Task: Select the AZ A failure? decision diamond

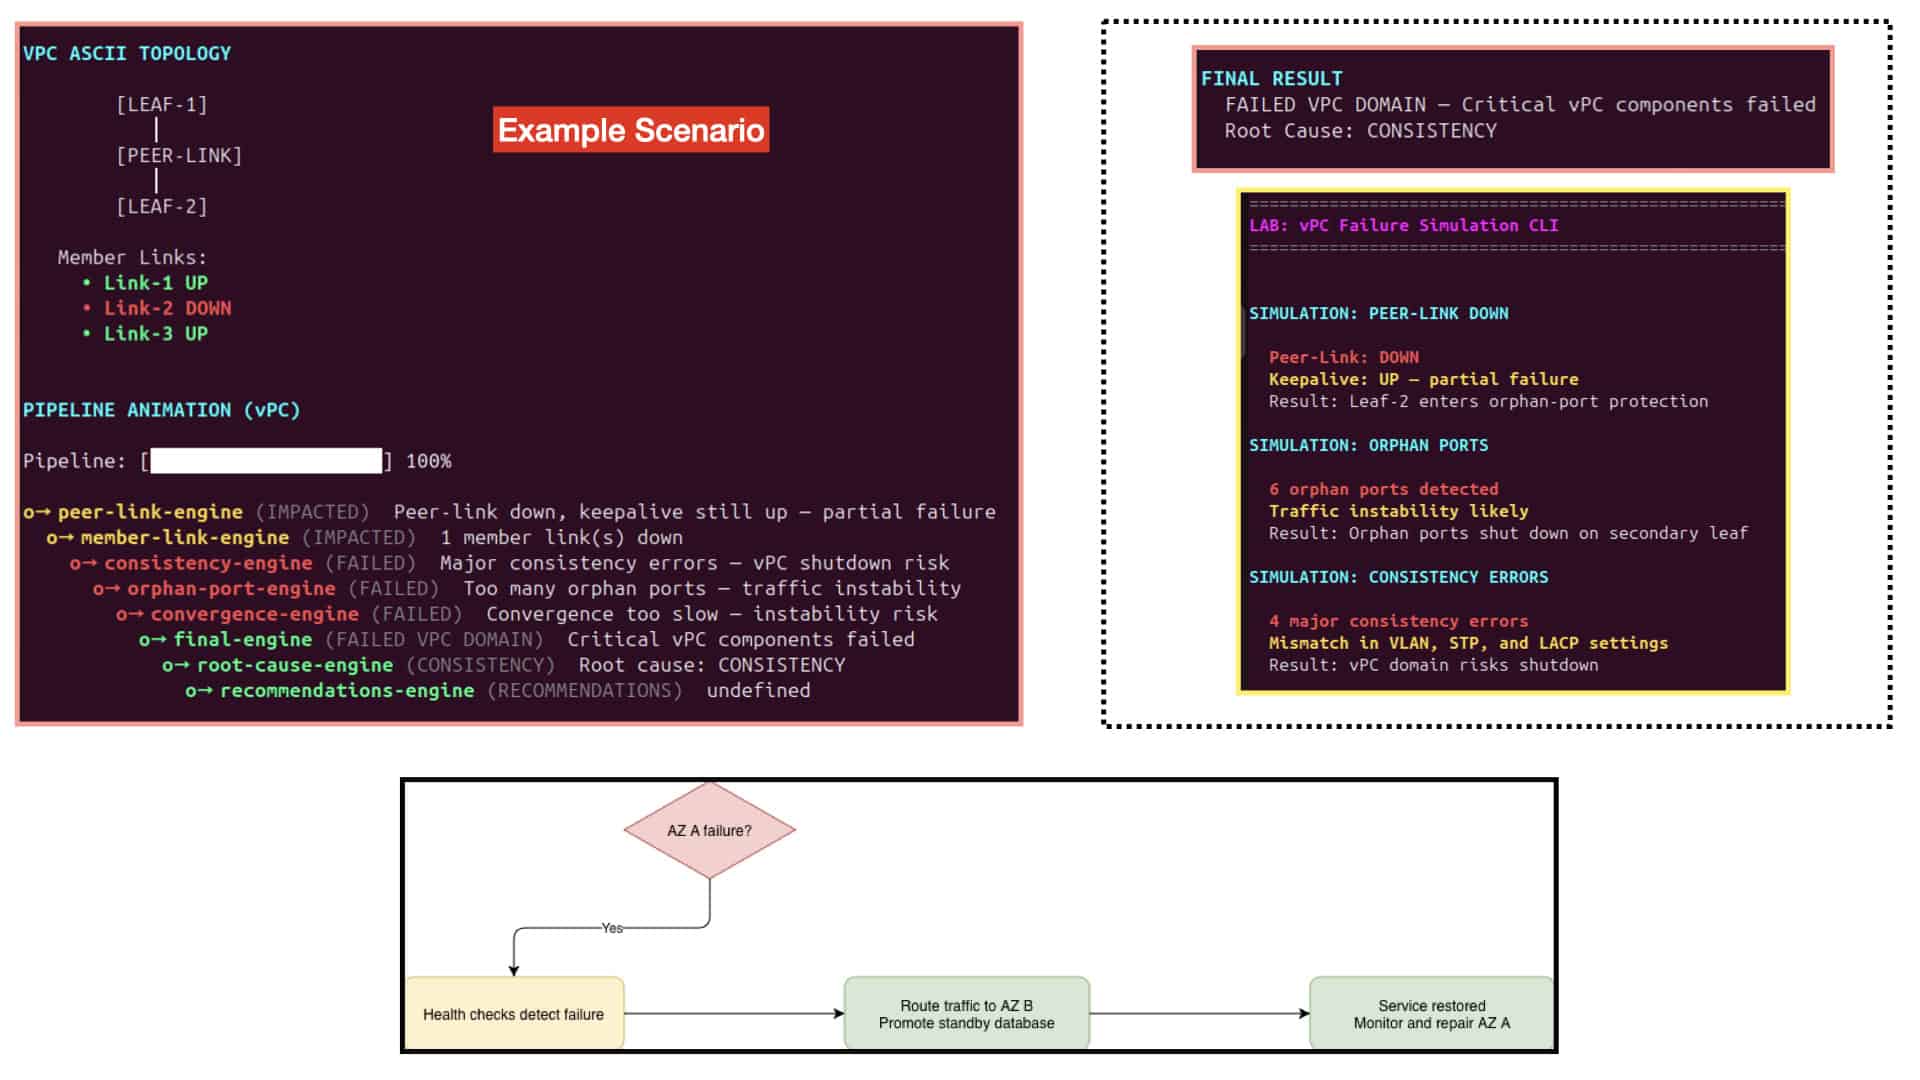Action: pos(709,830)
